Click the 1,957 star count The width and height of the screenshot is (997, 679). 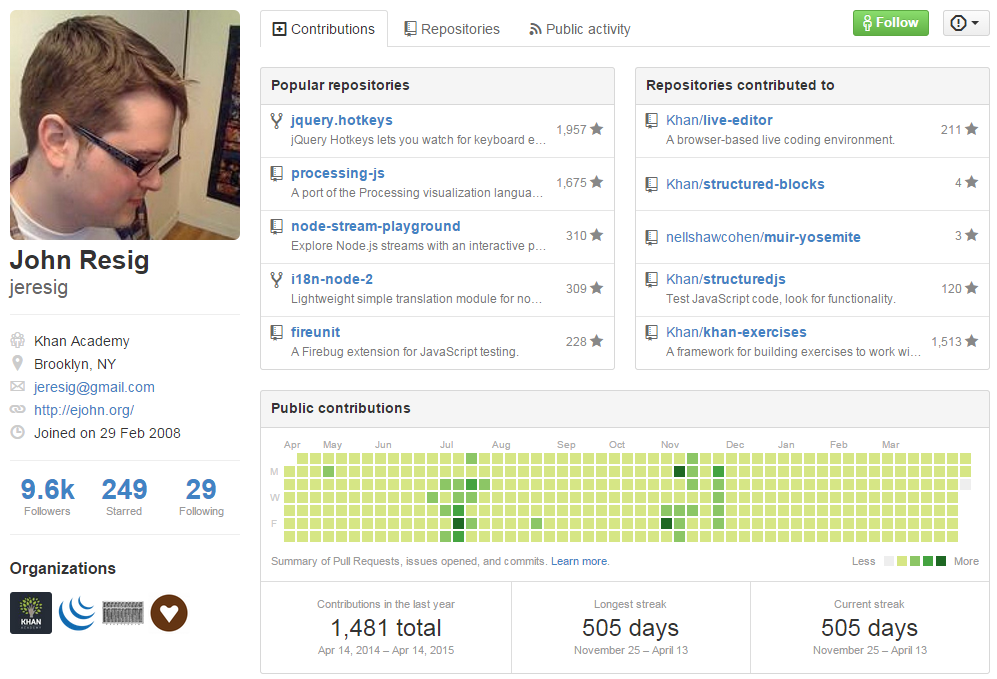coord(571,130)
